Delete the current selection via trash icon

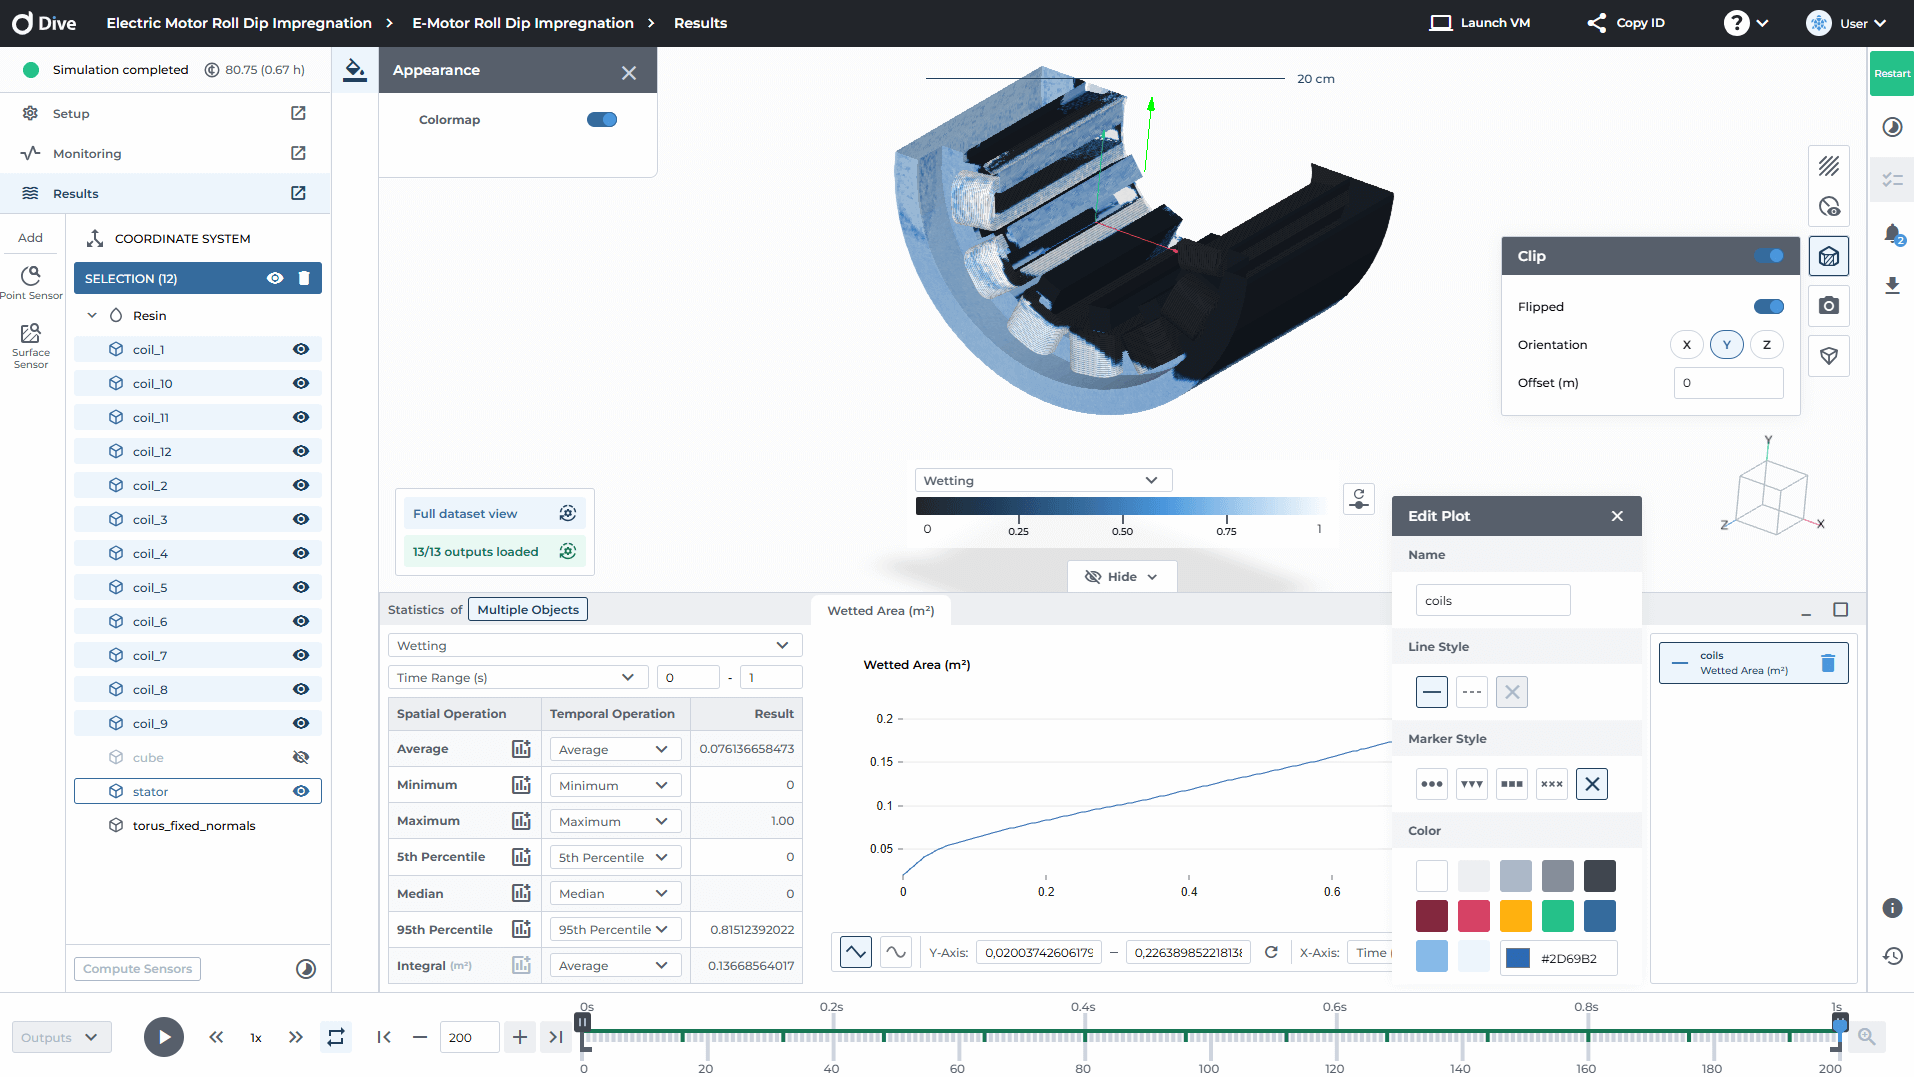point(304,278)
